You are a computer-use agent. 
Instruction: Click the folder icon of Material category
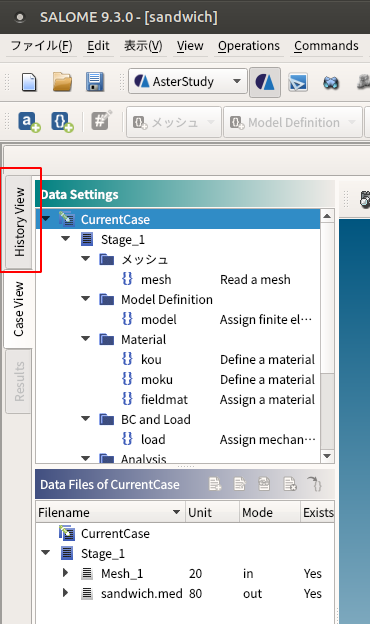point(107,339)
